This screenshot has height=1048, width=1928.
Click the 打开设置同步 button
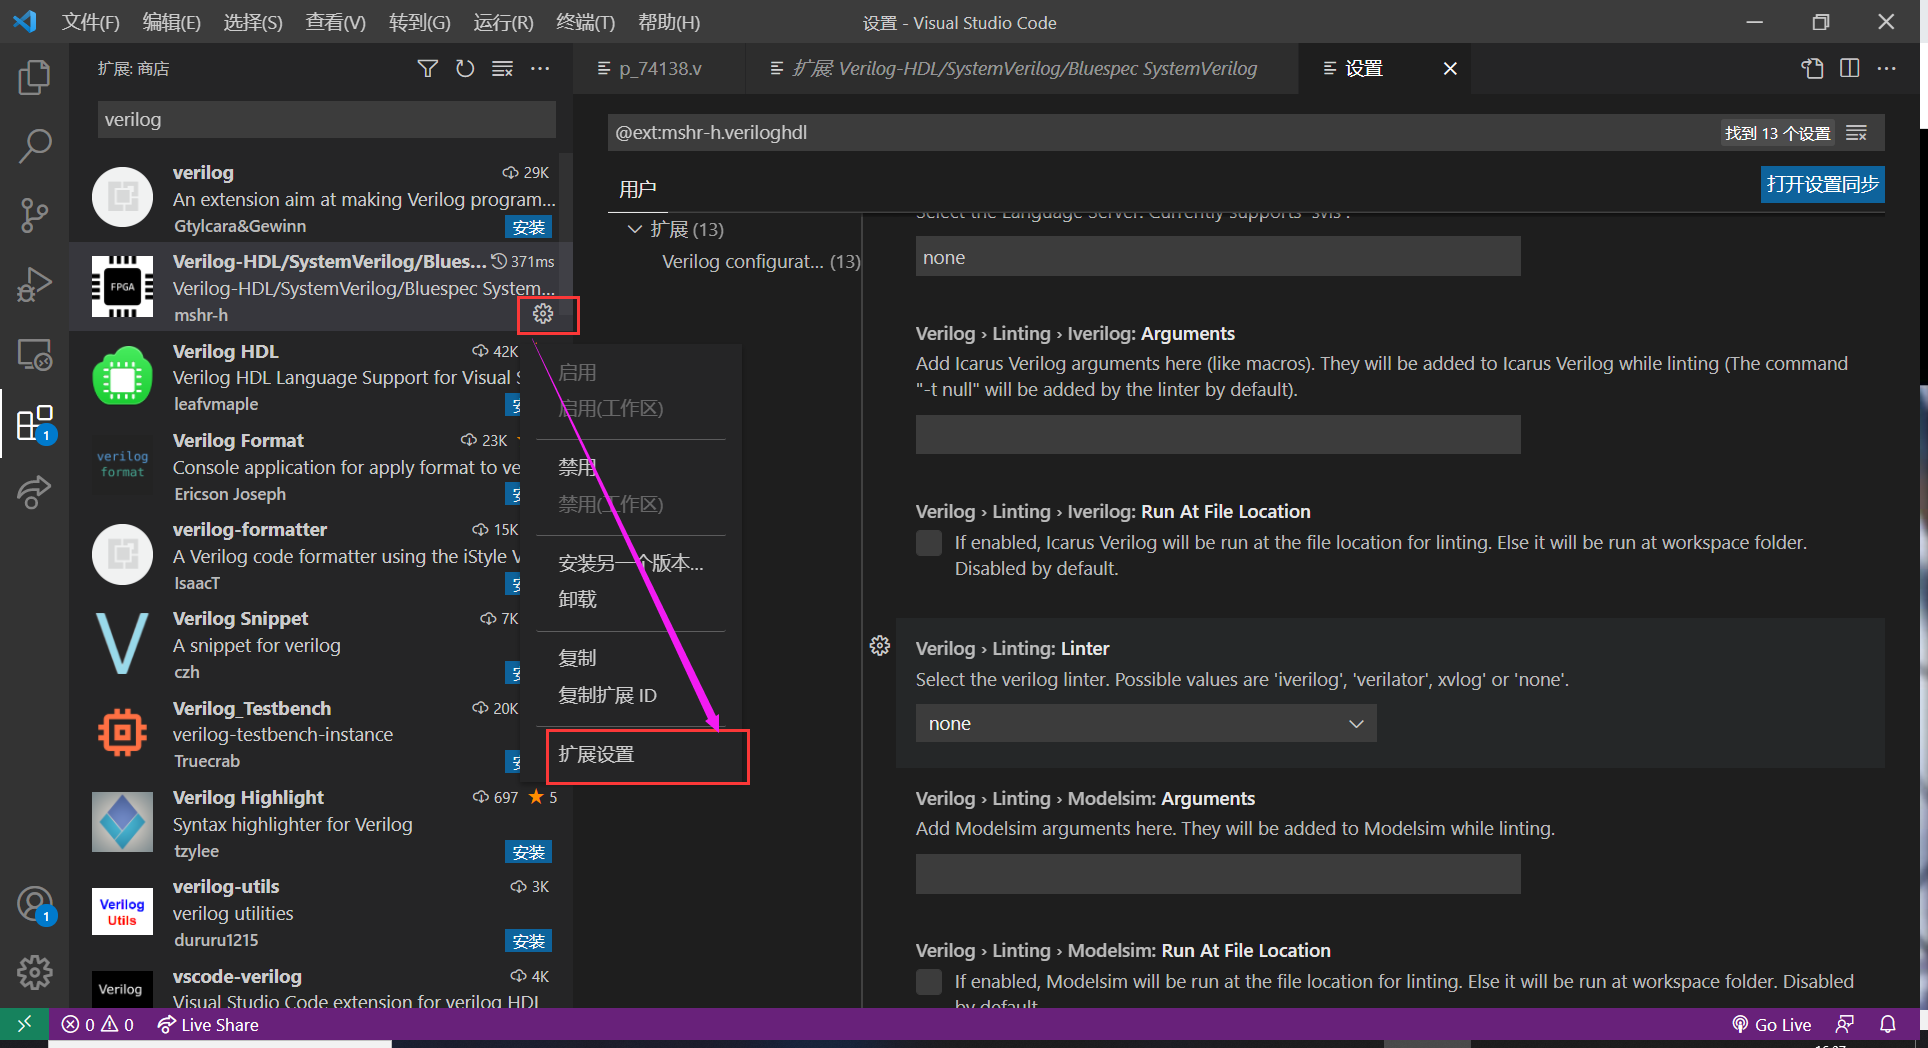click(1822, 184)
